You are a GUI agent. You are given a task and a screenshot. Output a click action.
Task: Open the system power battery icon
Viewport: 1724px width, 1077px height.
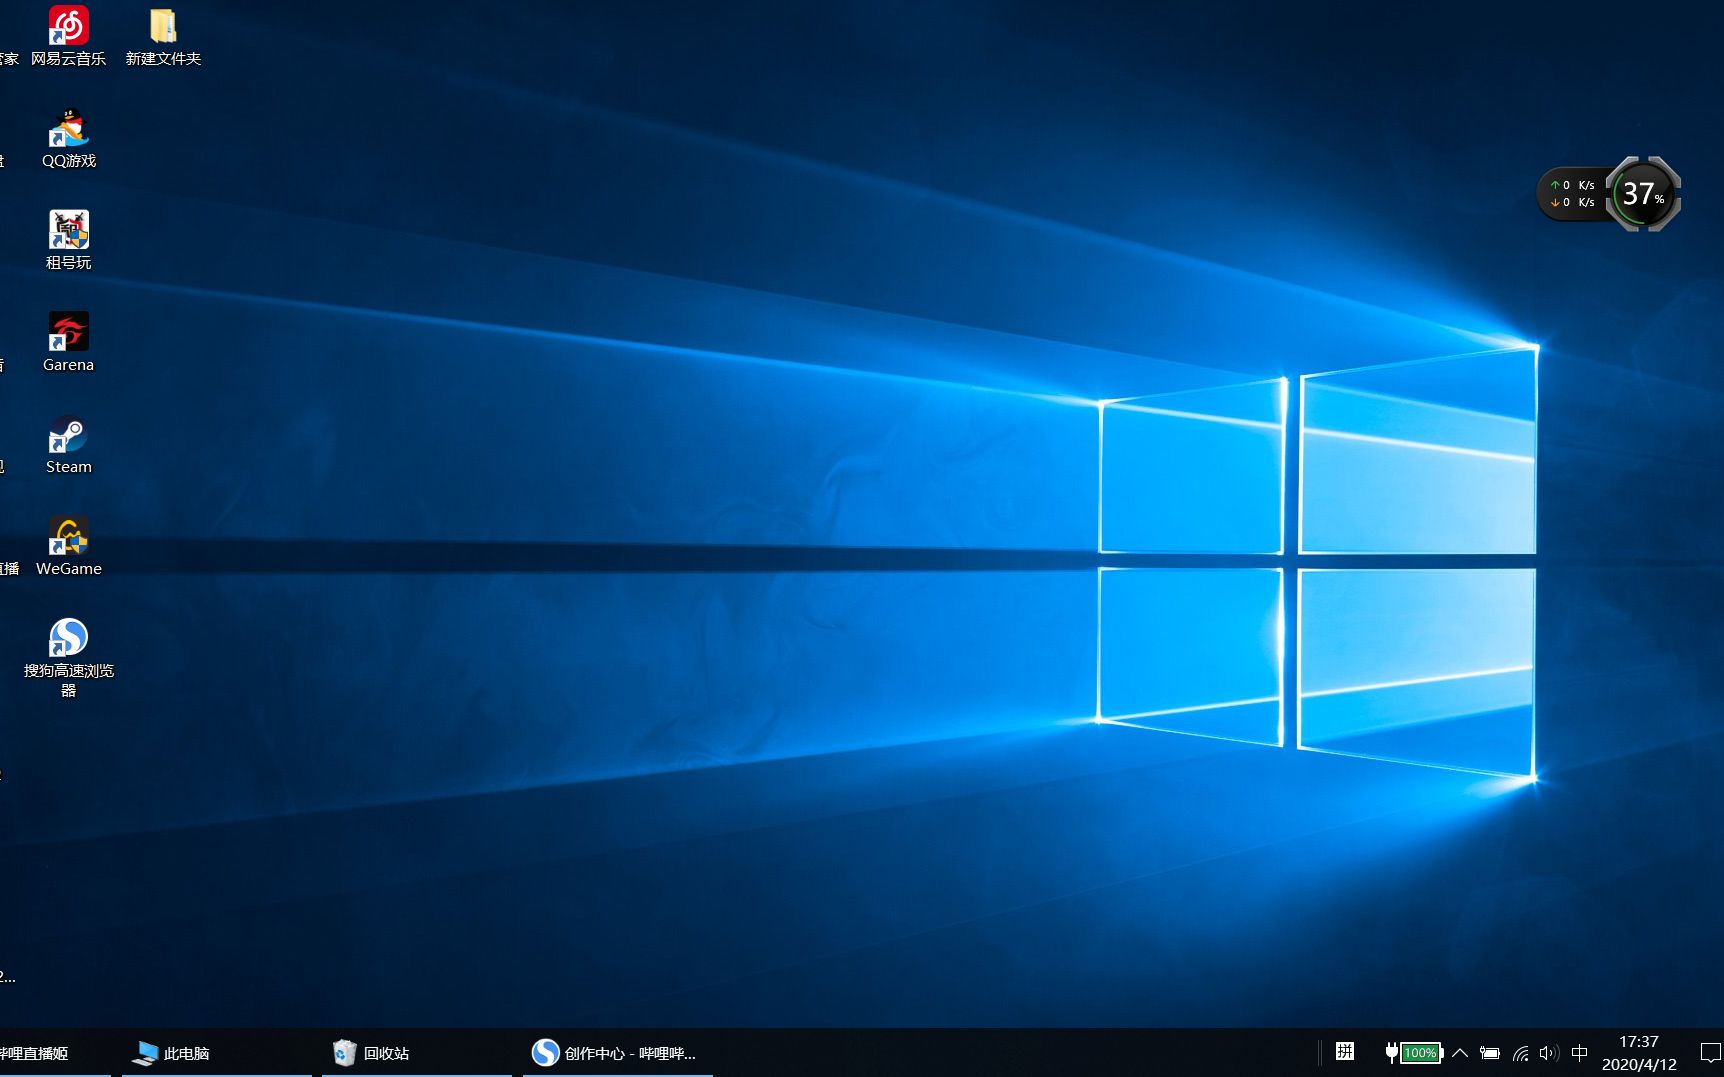(x=1490, y=1053)
